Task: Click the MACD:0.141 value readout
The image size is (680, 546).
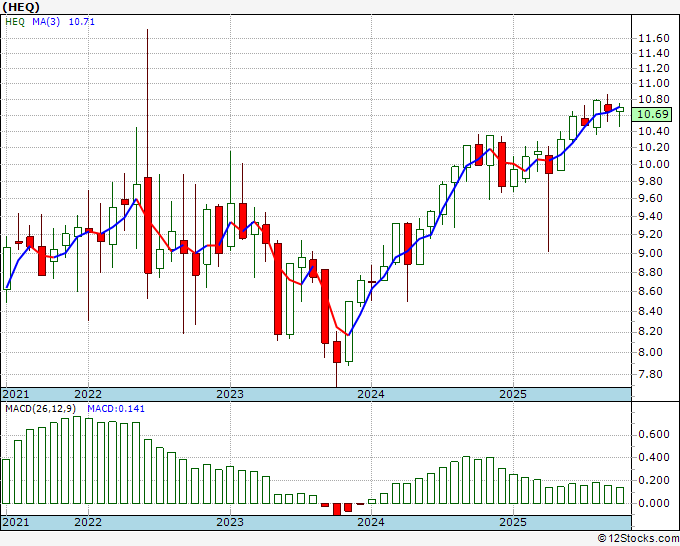Action: (x=116, y=409)
